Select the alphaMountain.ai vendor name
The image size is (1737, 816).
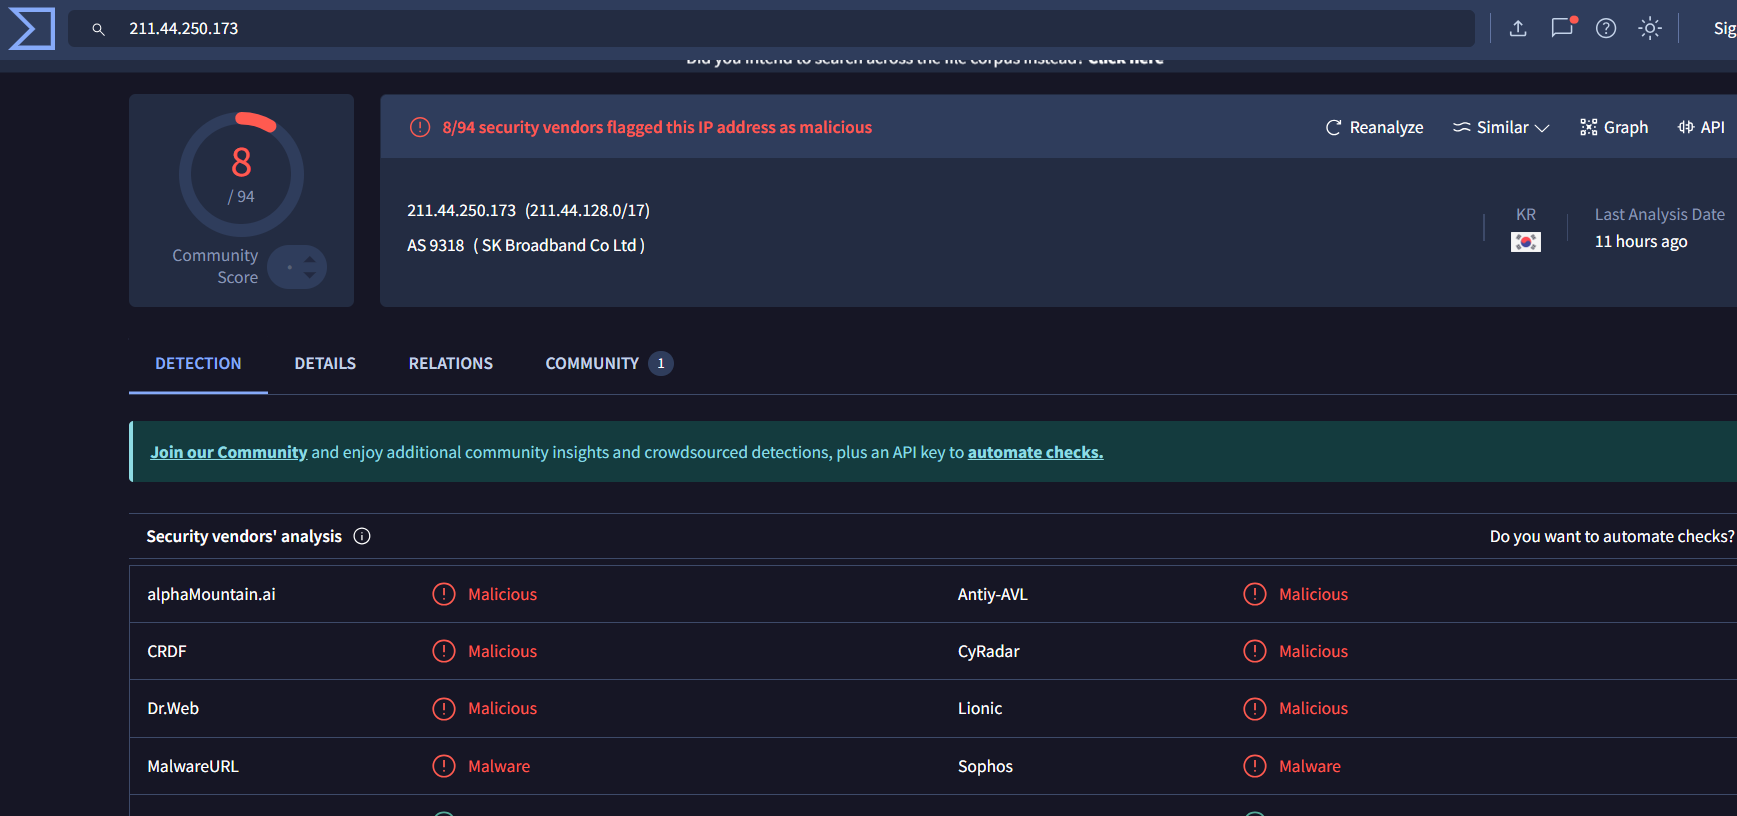211,594
